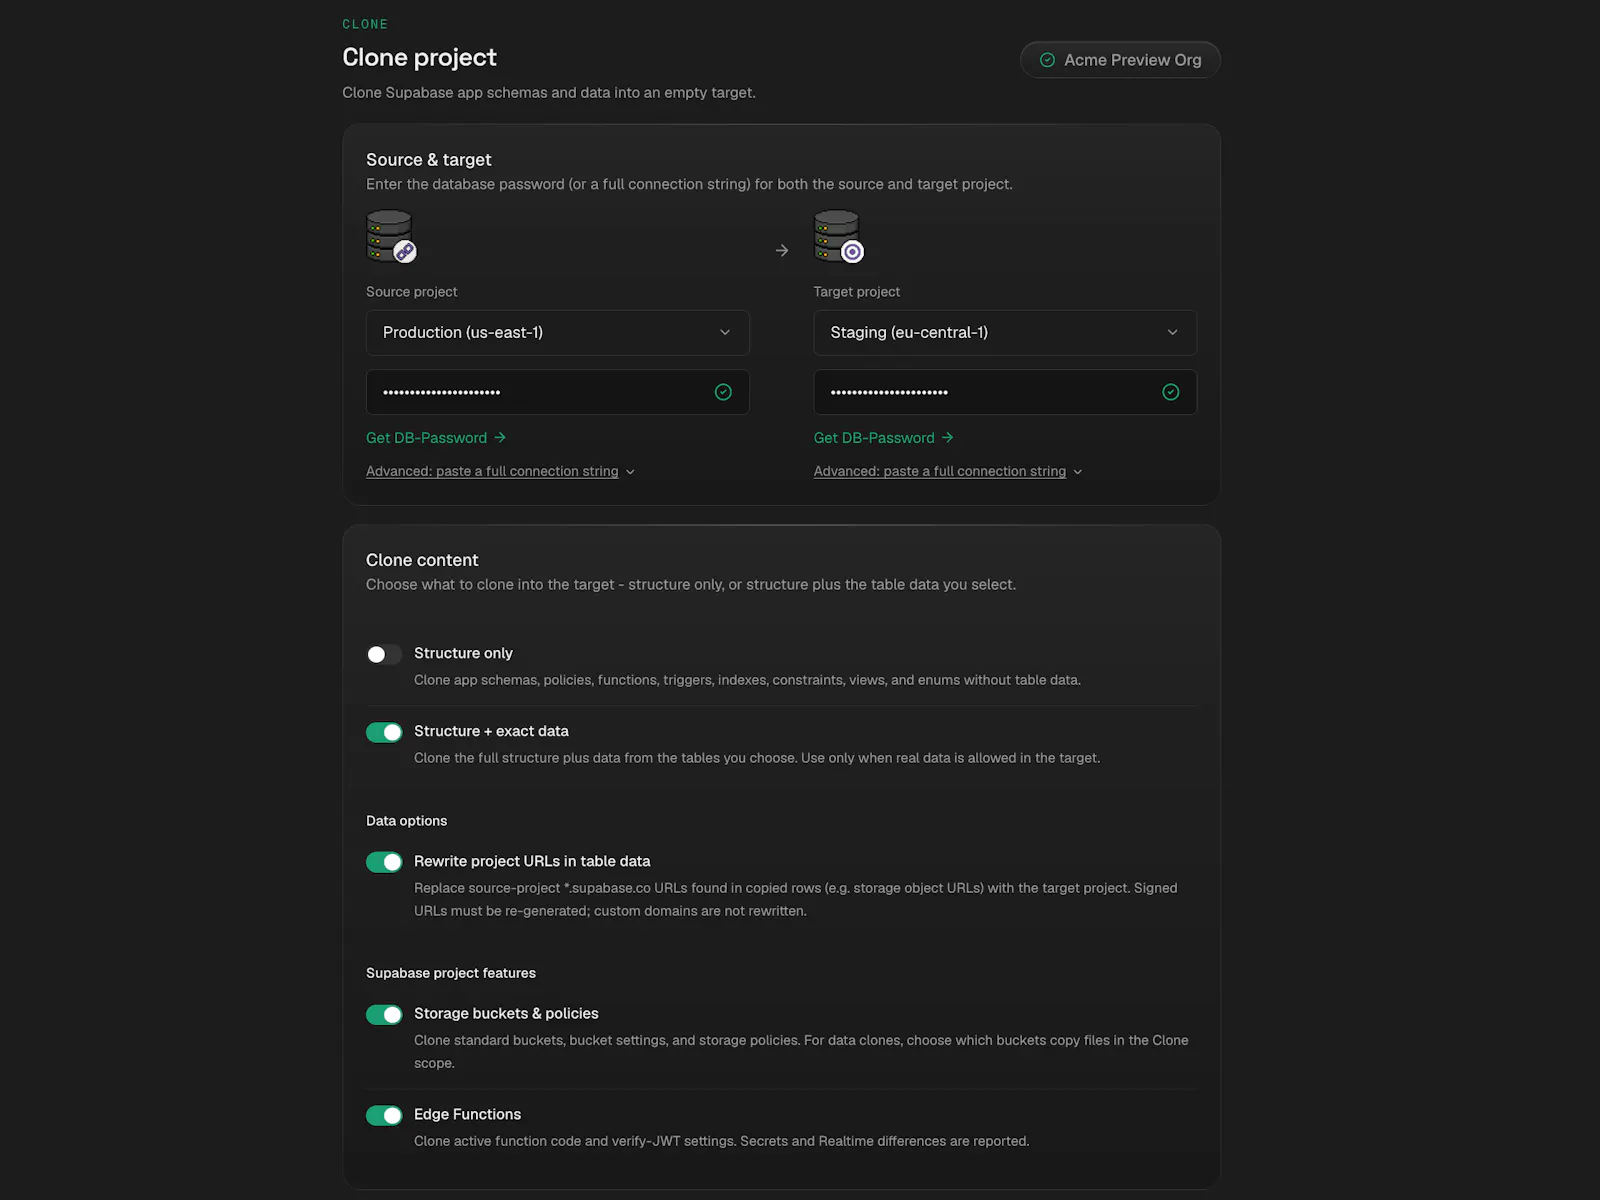
Task: Click the 'Clone project' heading
Action: pos(419,57)
